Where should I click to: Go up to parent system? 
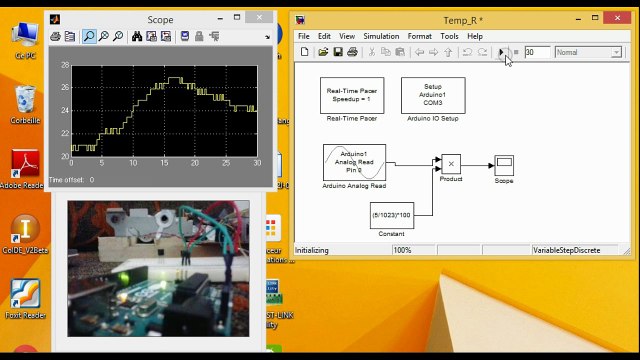pos(448,52)
